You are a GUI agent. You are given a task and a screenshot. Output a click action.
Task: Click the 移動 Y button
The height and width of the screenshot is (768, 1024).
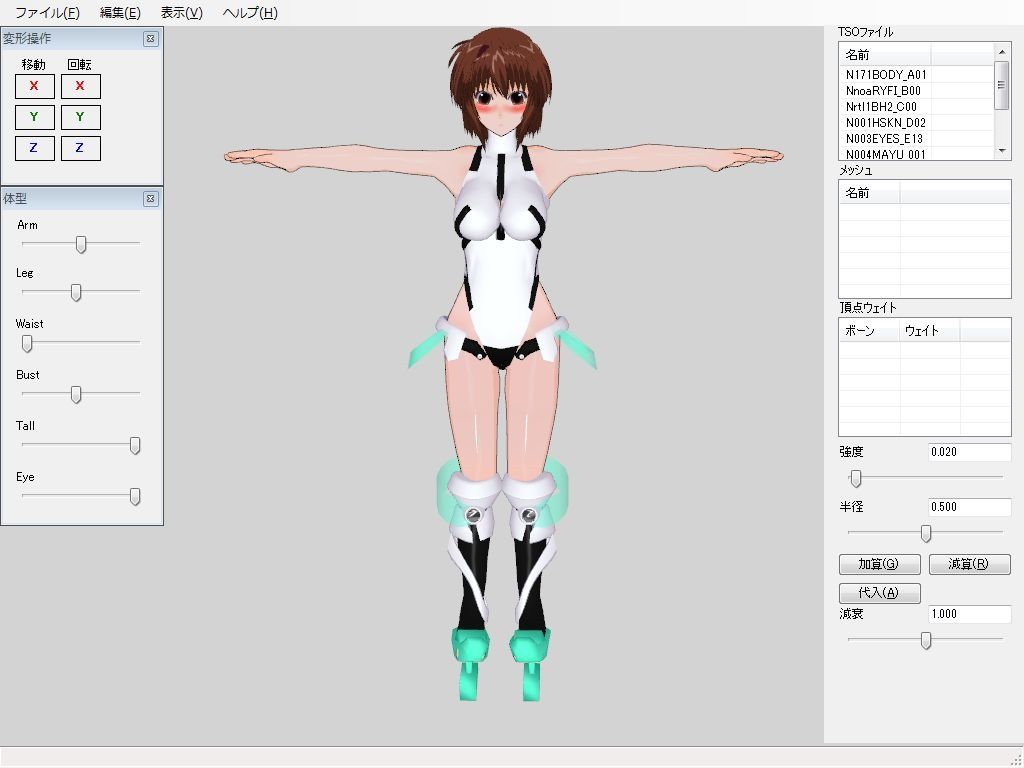pyautogui.click(x=35, y=117)
